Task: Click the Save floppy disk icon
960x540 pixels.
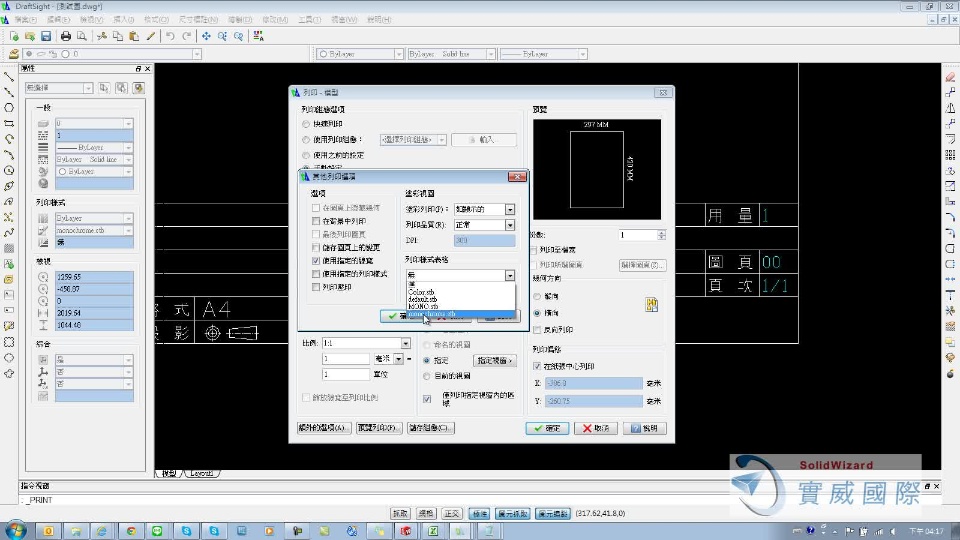Action: [x=46, y=36]
